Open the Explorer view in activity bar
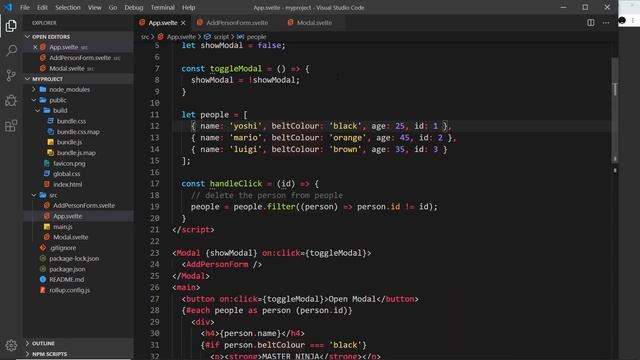The height and width of the screenshot is (360, 640). coord(11,26)
